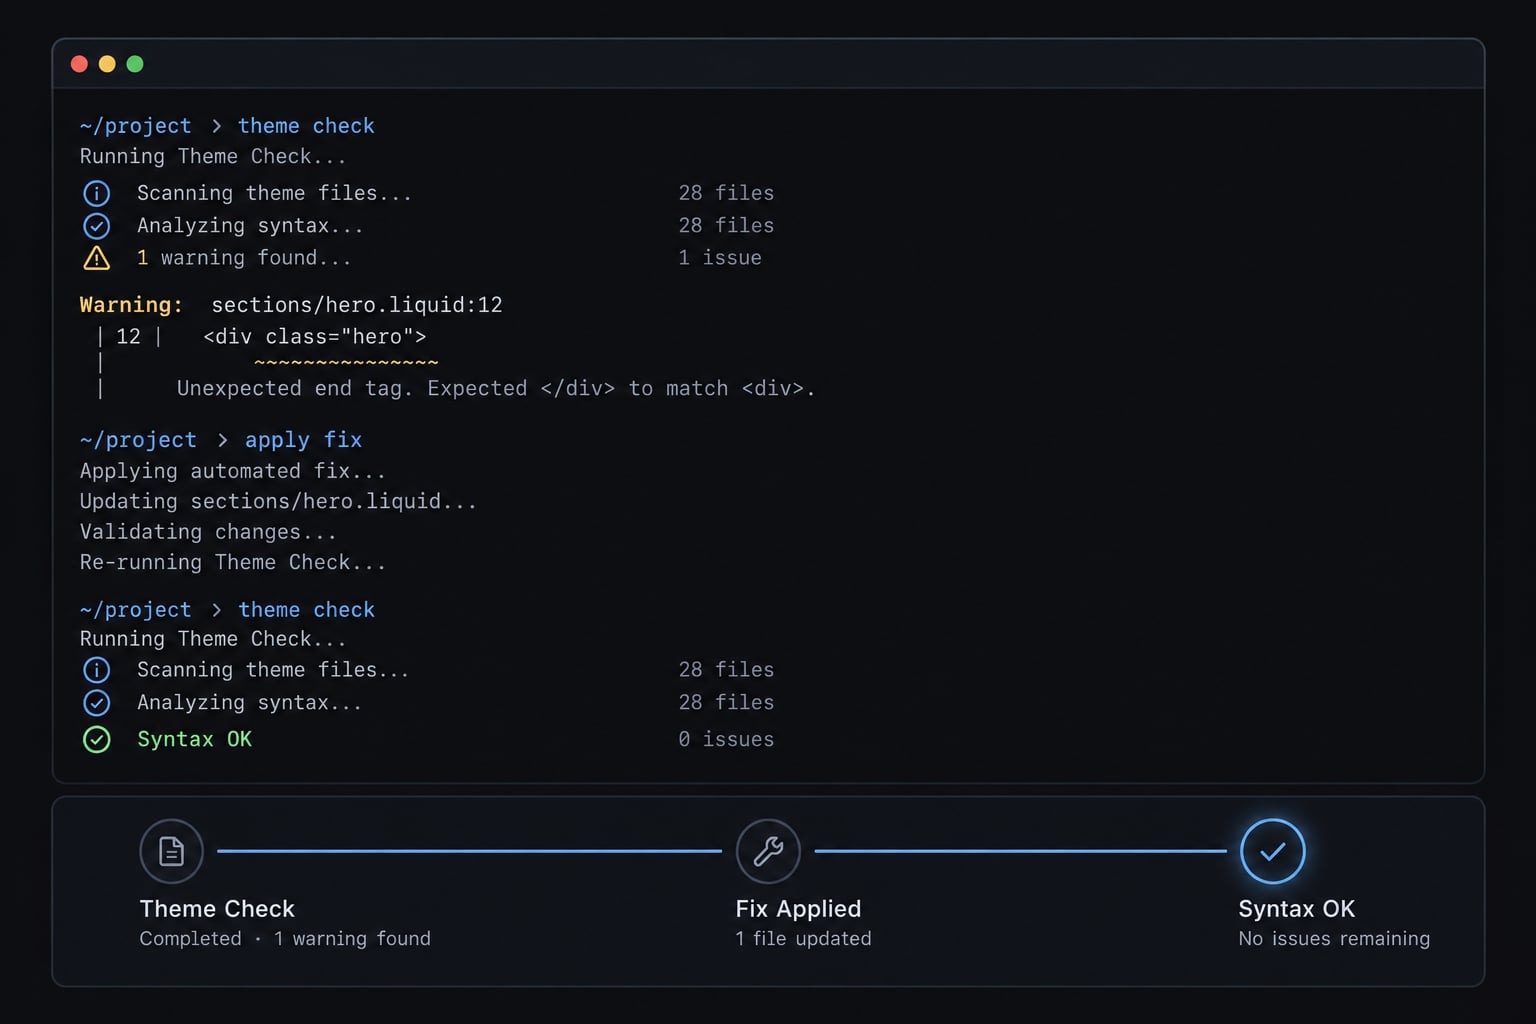Select the blue checkmark circle above Syntax OK step
This screenshot has height=1024, width=1536.
point(1272,851)
